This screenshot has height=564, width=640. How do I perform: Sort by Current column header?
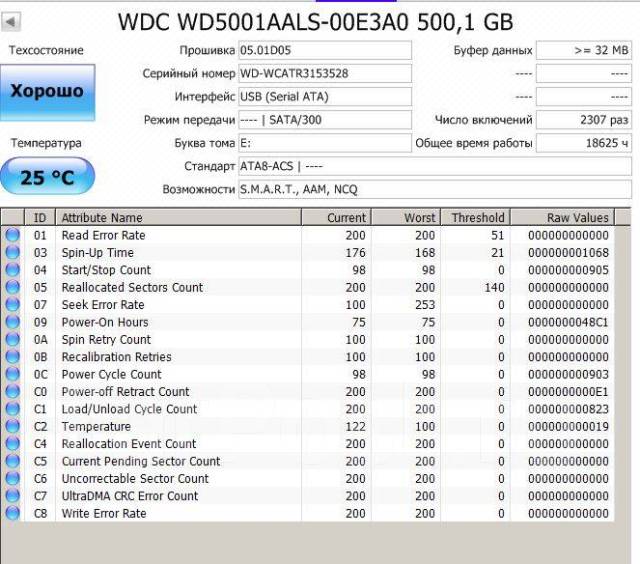[x=336, y=218]
